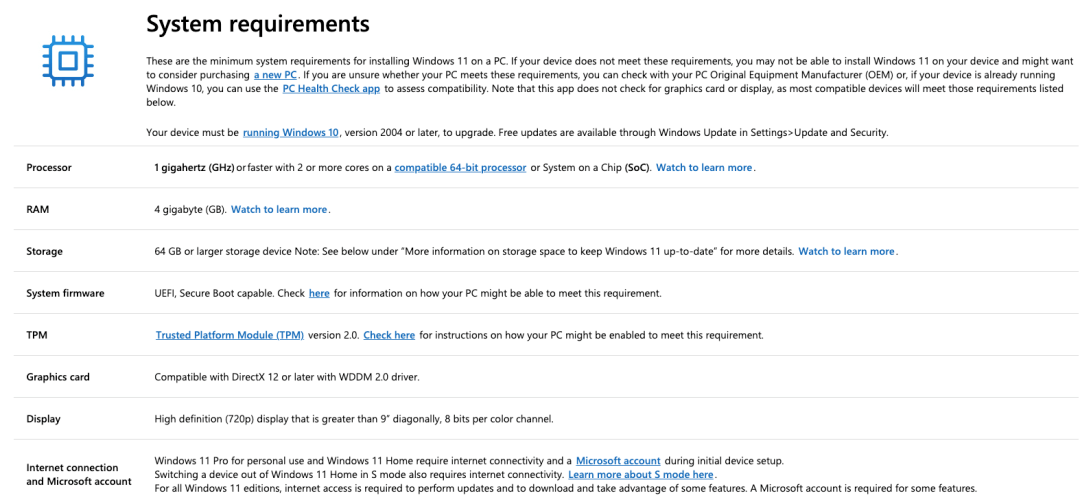Image resolution: width=1080 pixels, height=500 pixels.
Task: Click the Display row label
Action: [43, 419]
